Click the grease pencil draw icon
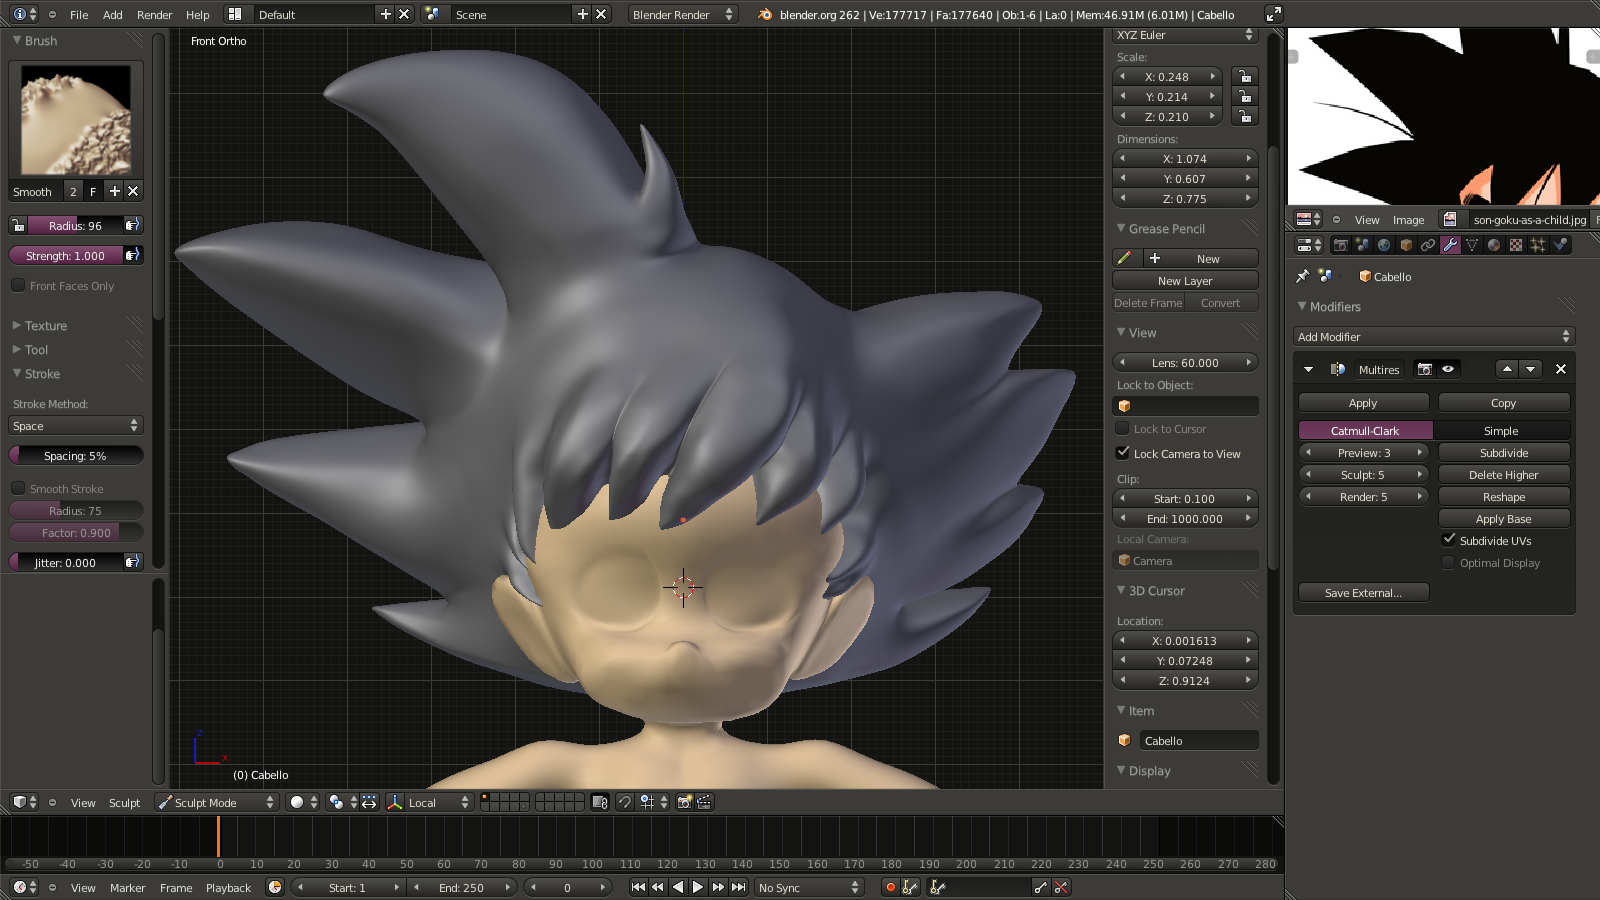This screenshot has height=900, width=1600. pyautogui.click(x=1124, y=258)
